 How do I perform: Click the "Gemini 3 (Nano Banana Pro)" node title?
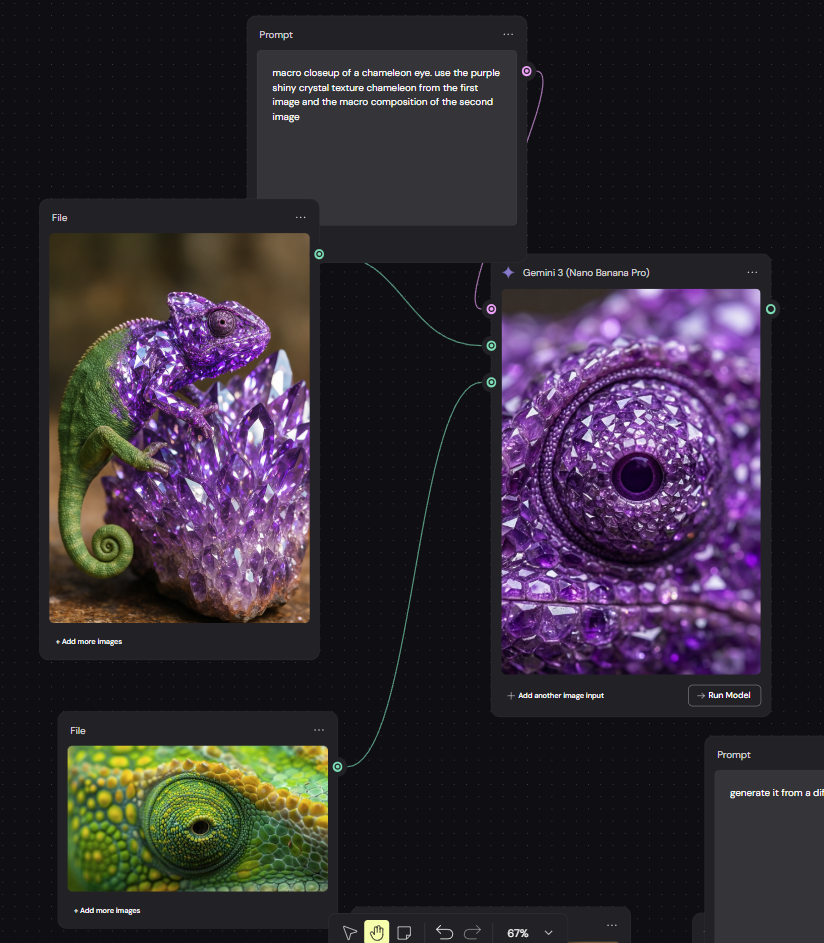[586, 272]
